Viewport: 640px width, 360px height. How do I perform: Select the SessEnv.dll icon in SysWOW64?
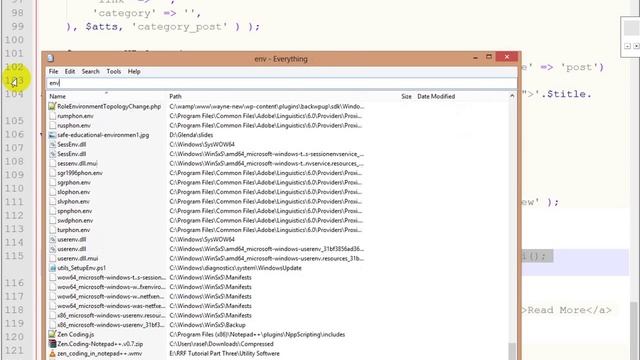52,144
